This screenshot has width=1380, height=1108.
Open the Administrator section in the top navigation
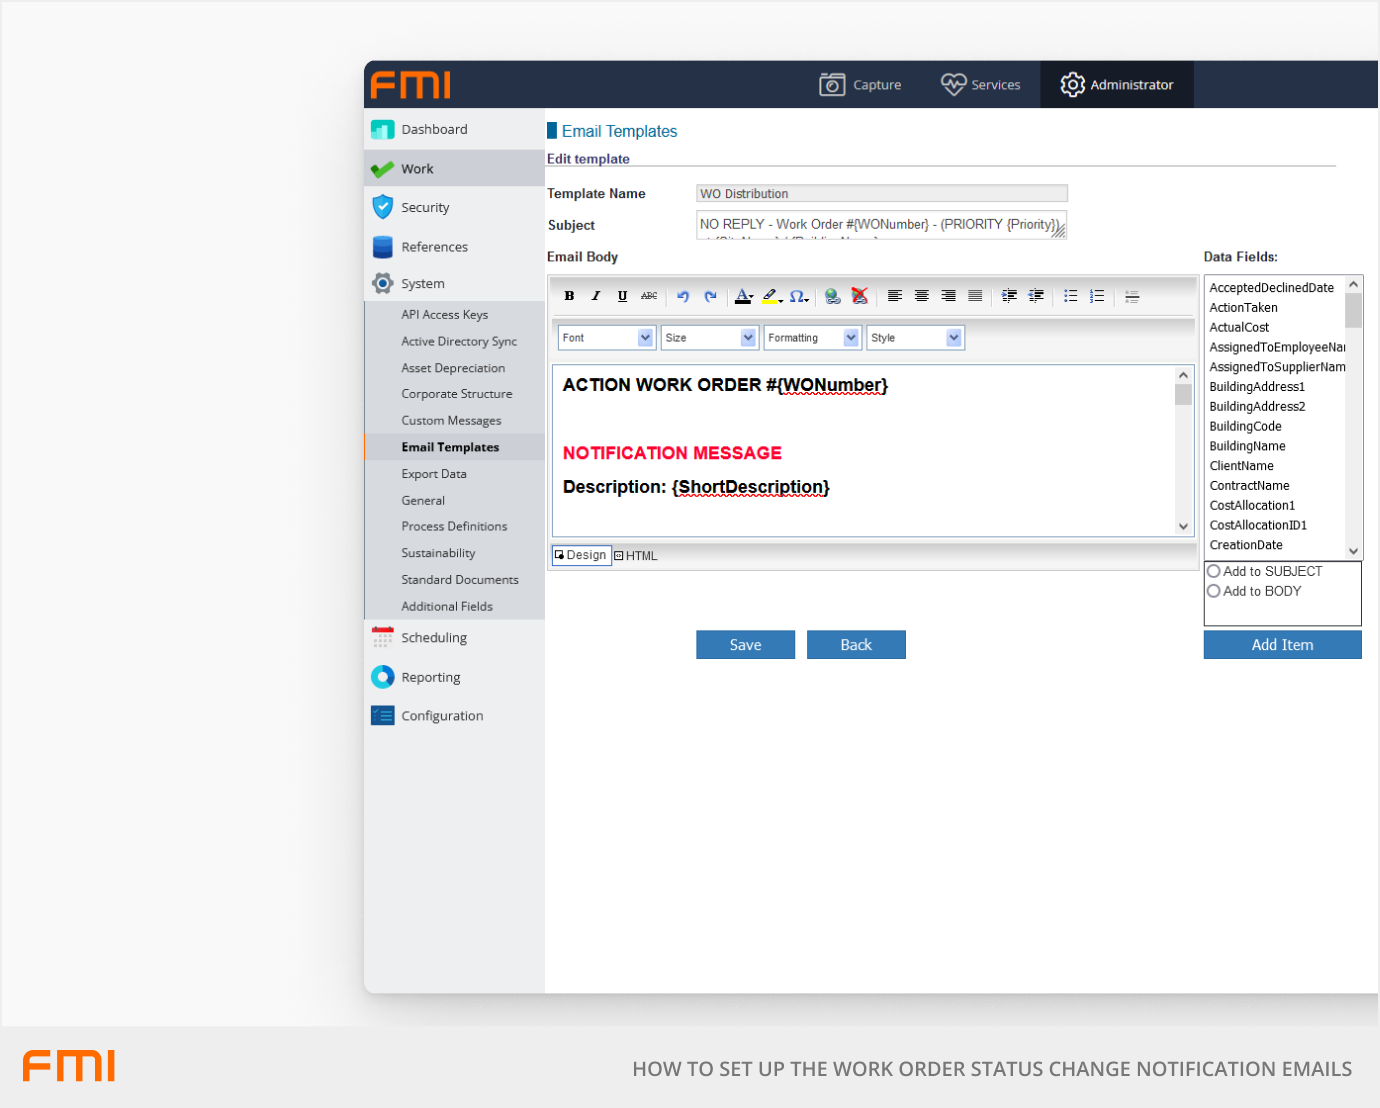coord(1117,84)
